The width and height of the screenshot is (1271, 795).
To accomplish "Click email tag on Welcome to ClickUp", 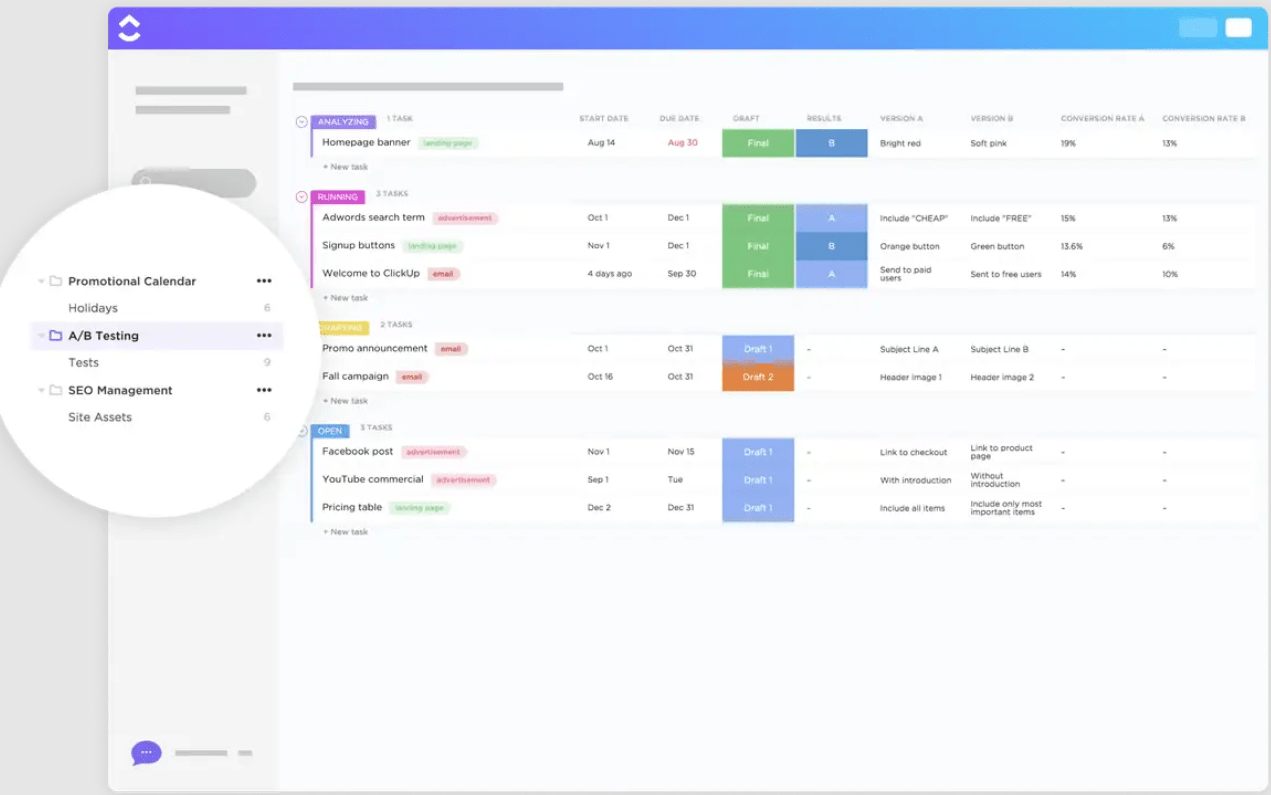I will (444, 274).
